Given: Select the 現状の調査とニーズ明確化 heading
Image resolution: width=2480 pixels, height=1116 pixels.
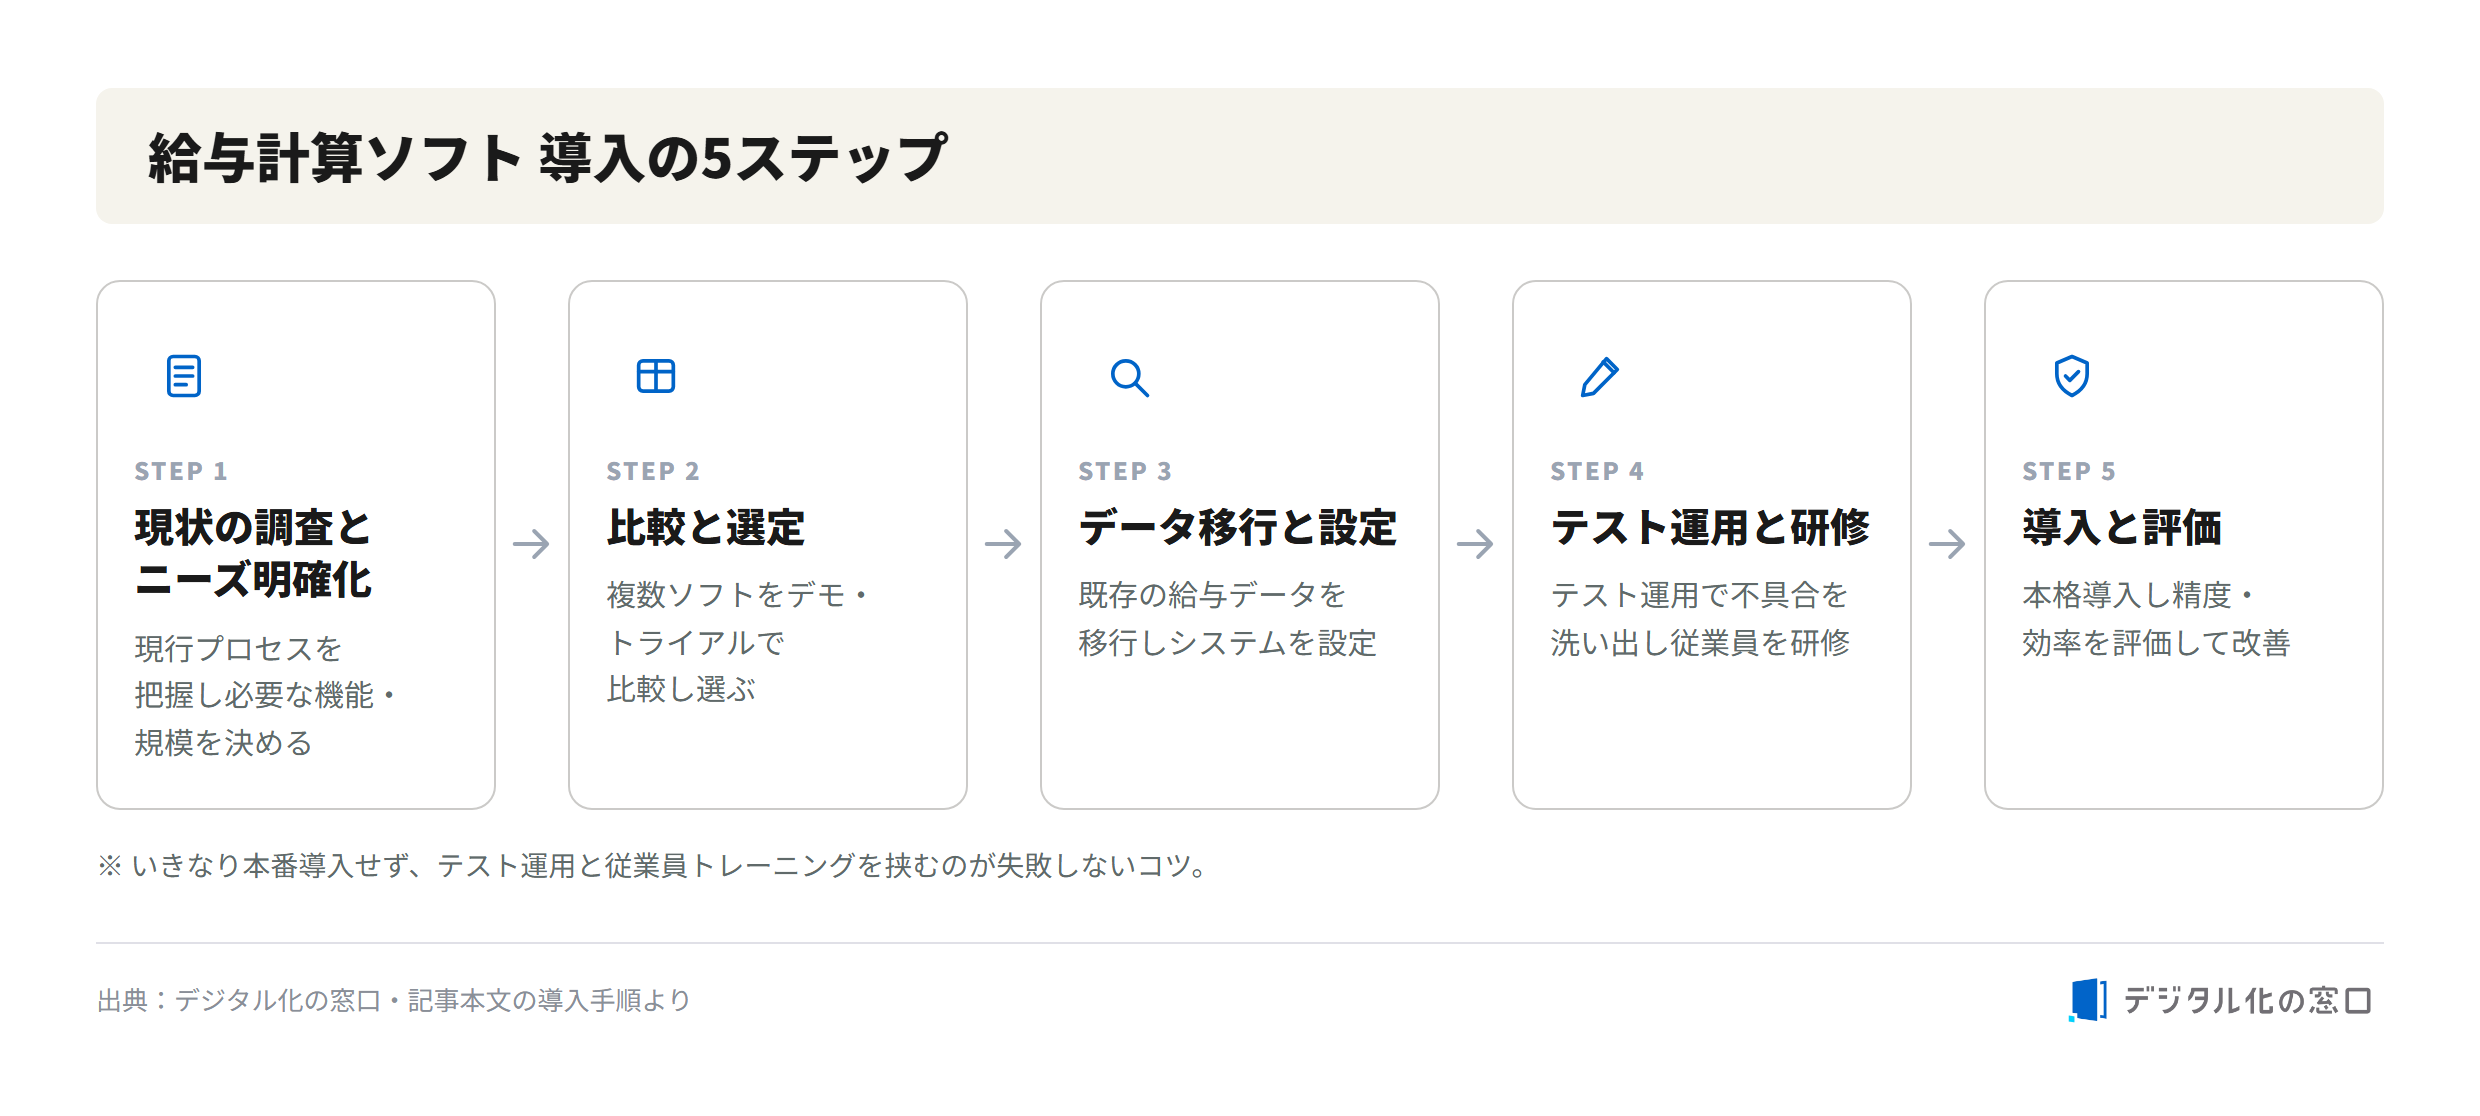Looking at the screenshot, I should pyautogui.click(x=253, y=554).
